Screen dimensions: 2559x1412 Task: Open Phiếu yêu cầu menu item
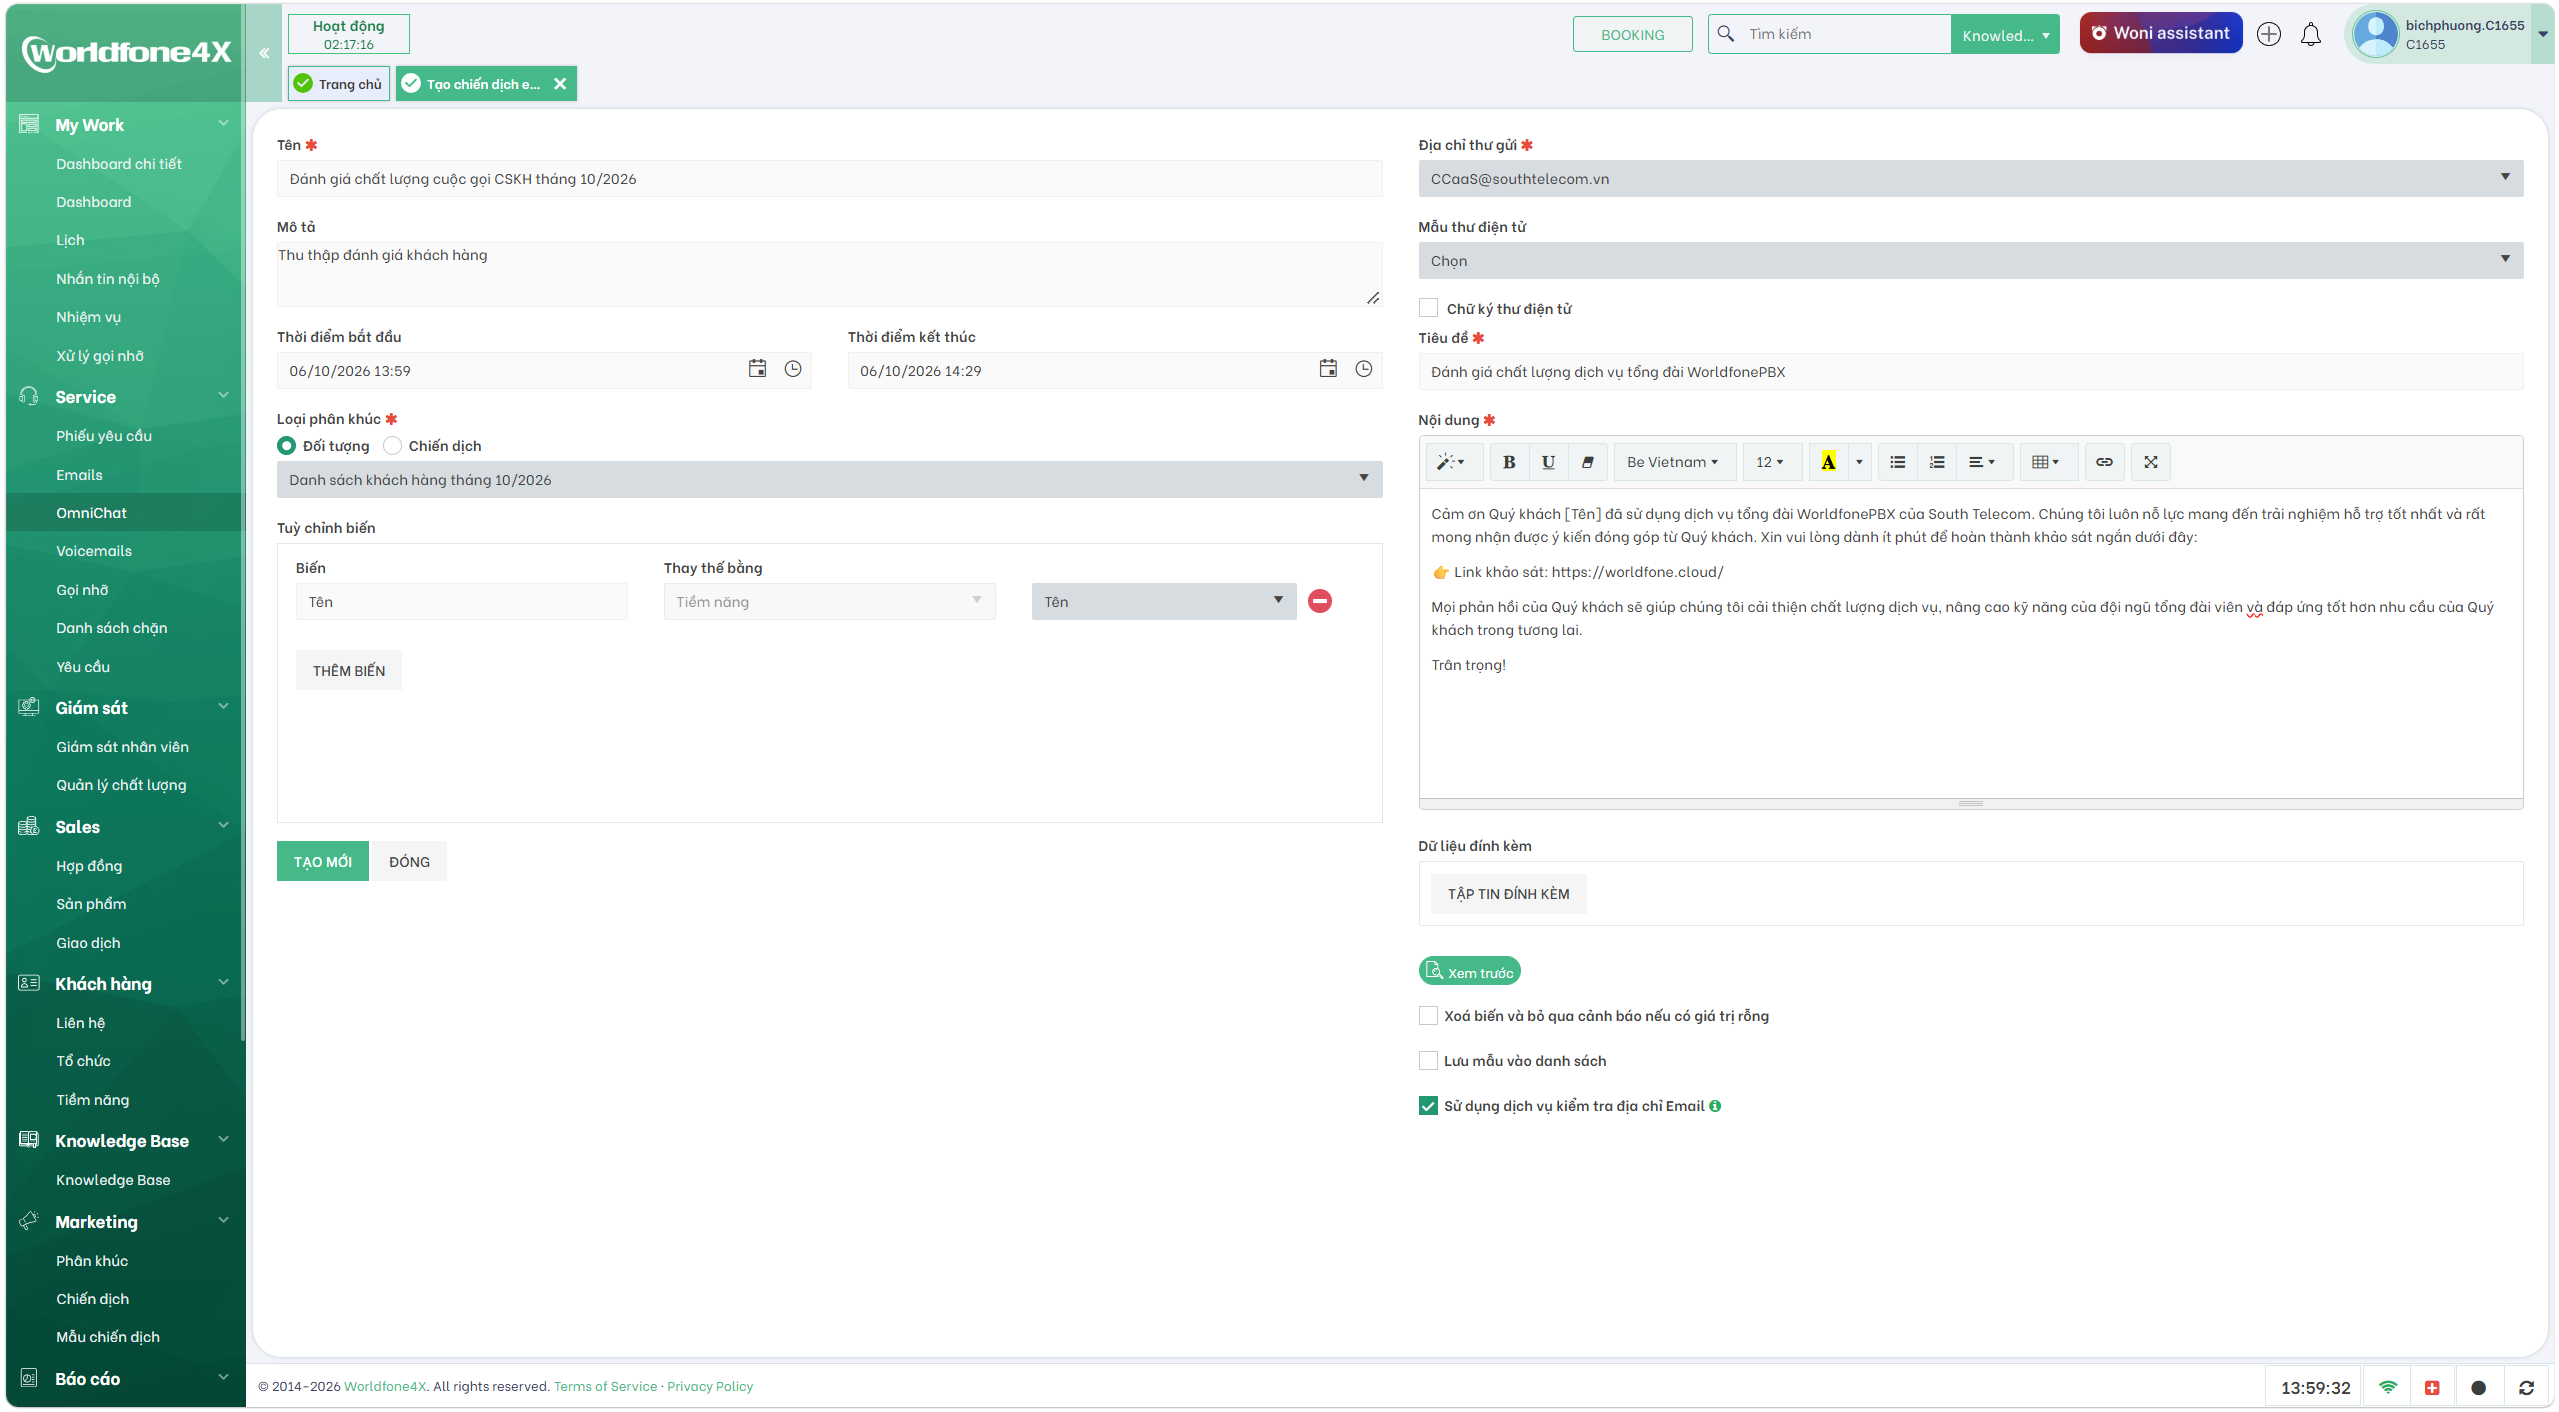click(x=104, y=436)
